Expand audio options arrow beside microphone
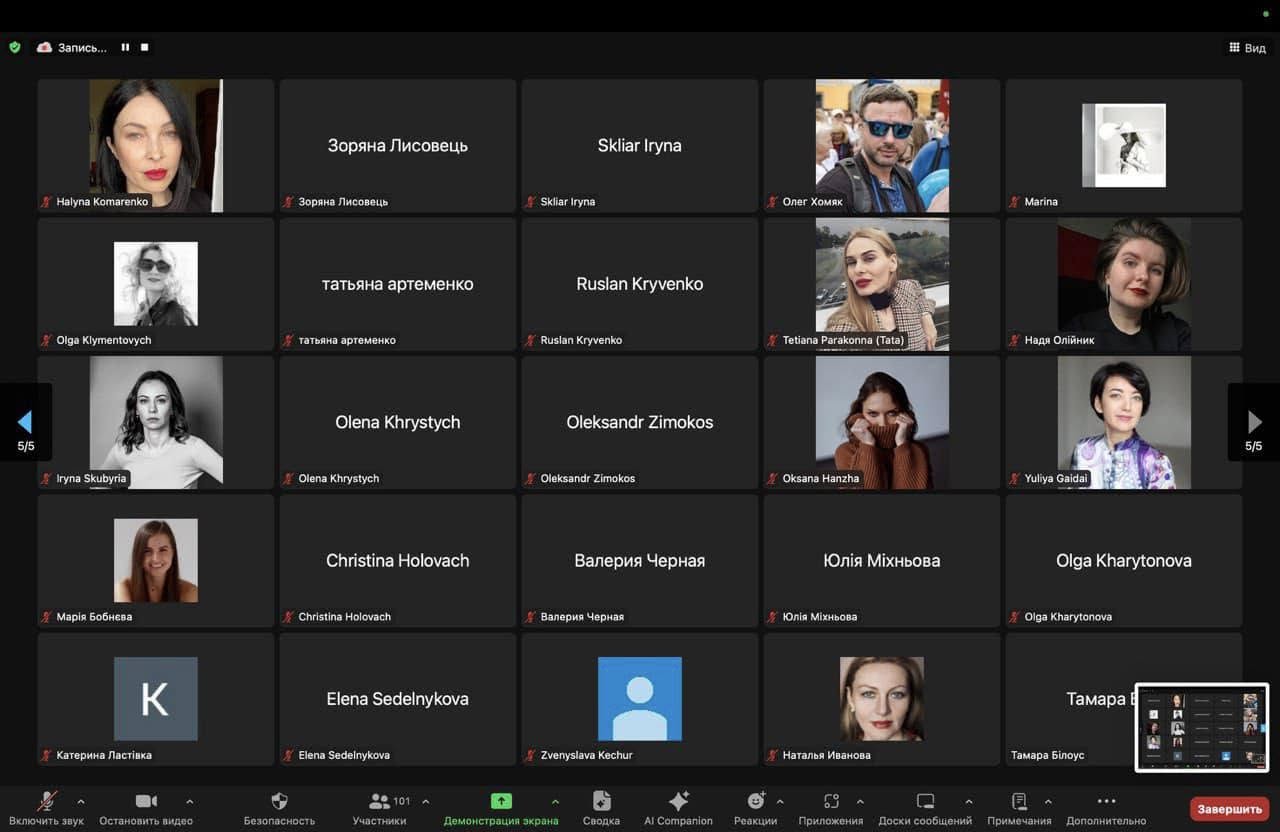1280x832 pixels. coord(81,801)
